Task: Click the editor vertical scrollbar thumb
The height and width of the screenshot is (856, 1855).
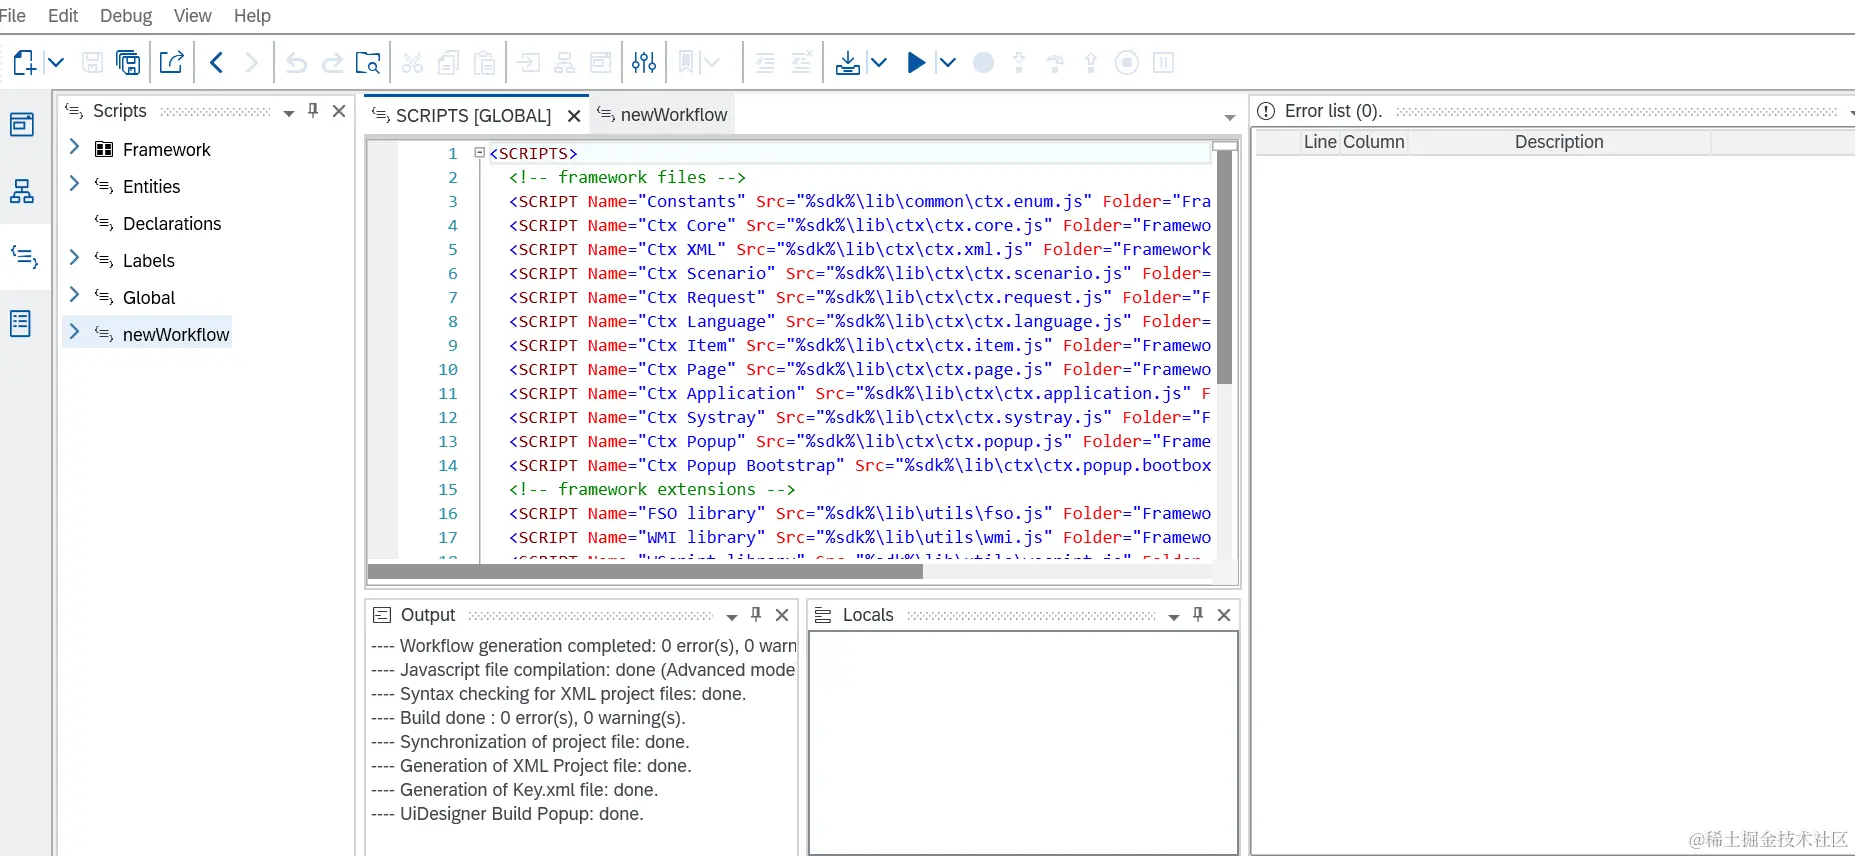Action: 1225,267
